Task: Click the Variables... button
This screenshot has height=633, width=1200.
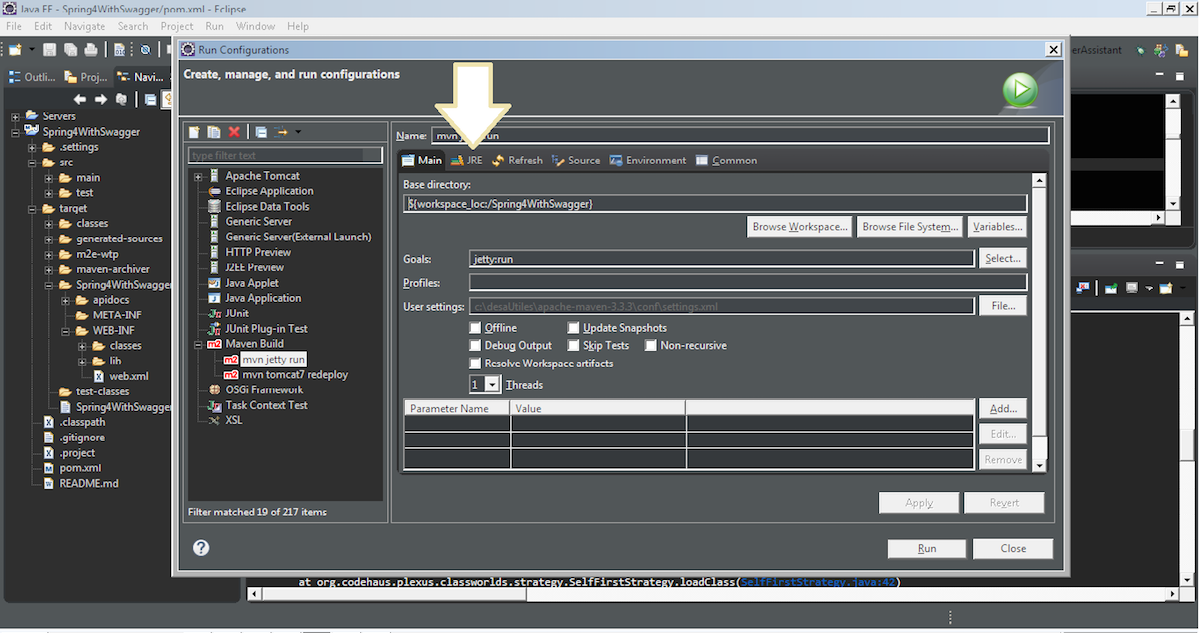Action: pyautogui.click(x=998, y=227)
